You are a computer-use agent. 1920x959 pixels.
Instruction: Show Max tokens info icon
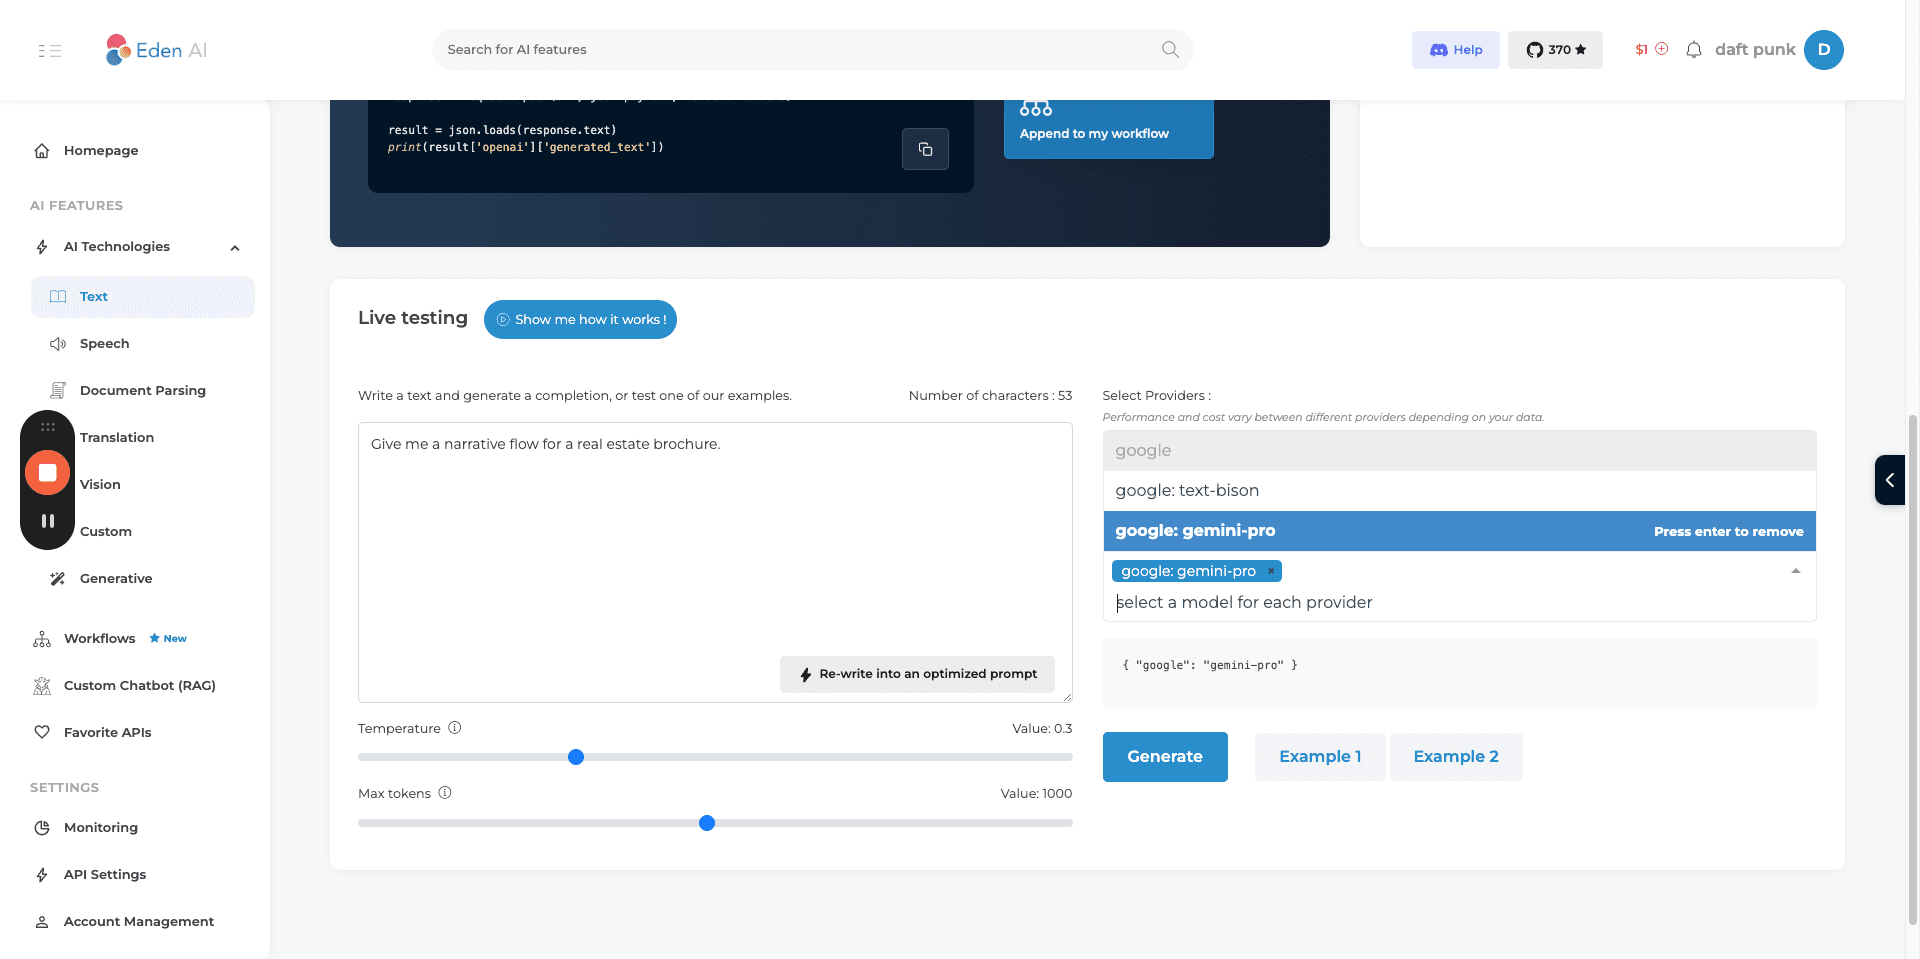click(x=445, y=793)
